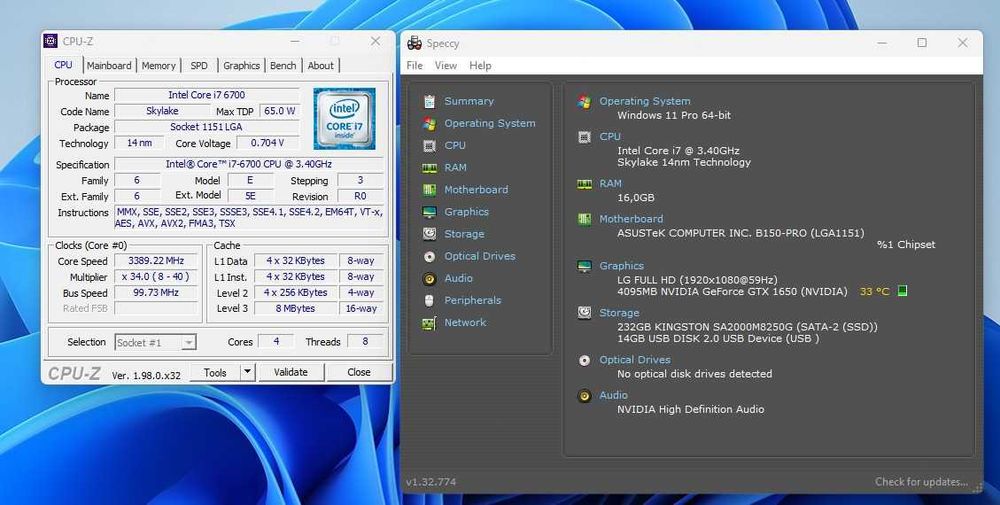Expand the Tools dropdown arrow in CPU-Z

click(x=247, y=372)
